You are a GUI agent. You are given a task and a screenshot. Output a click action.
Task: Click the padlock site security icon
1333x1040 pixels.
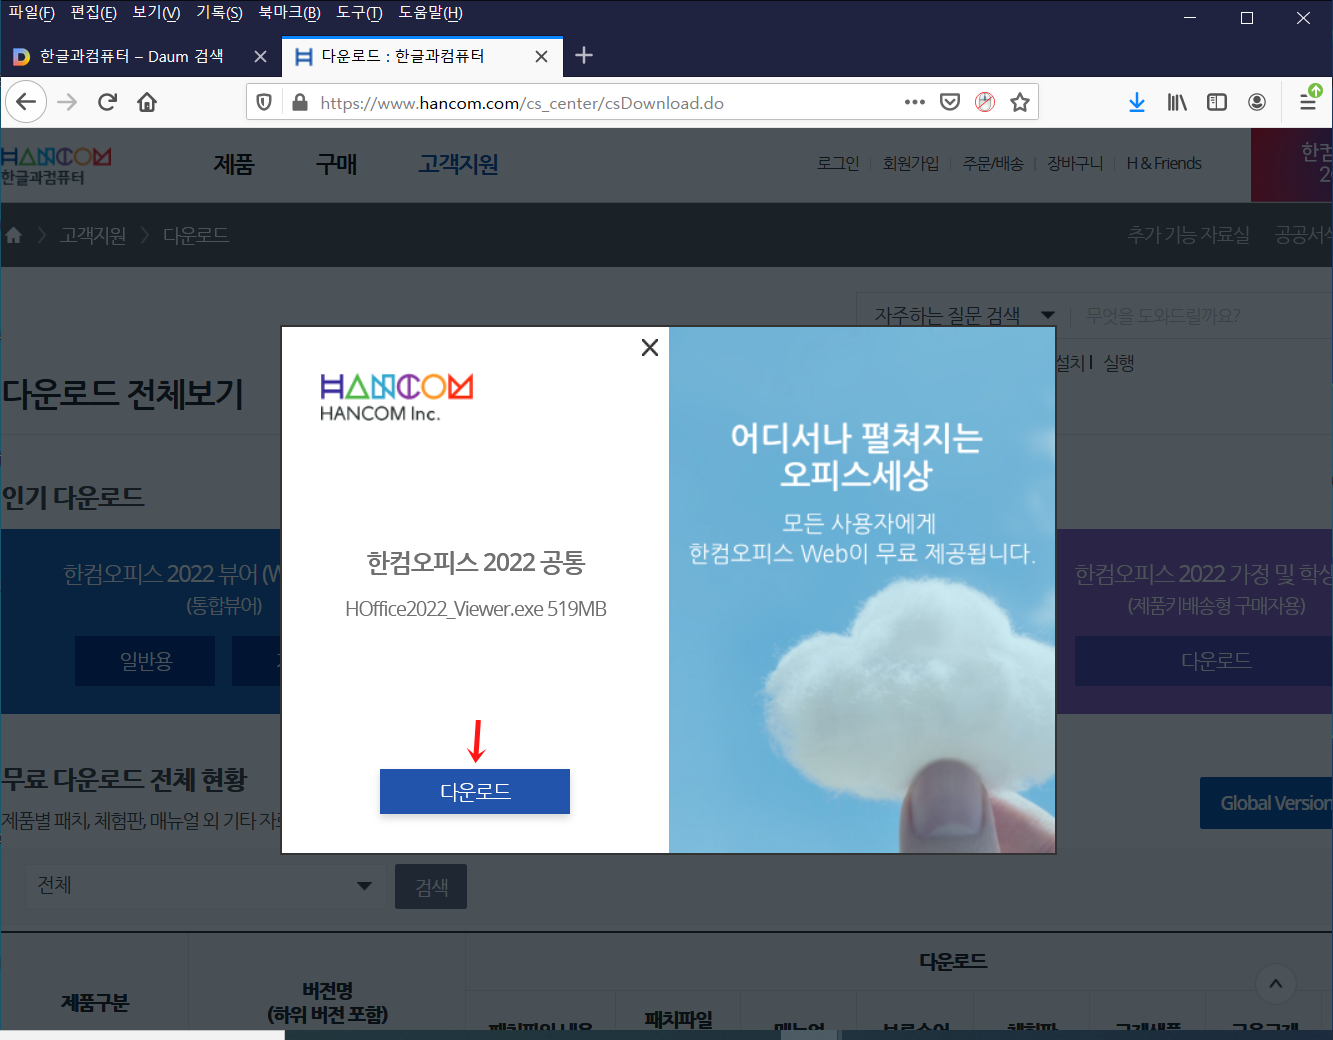click(299, 102)
